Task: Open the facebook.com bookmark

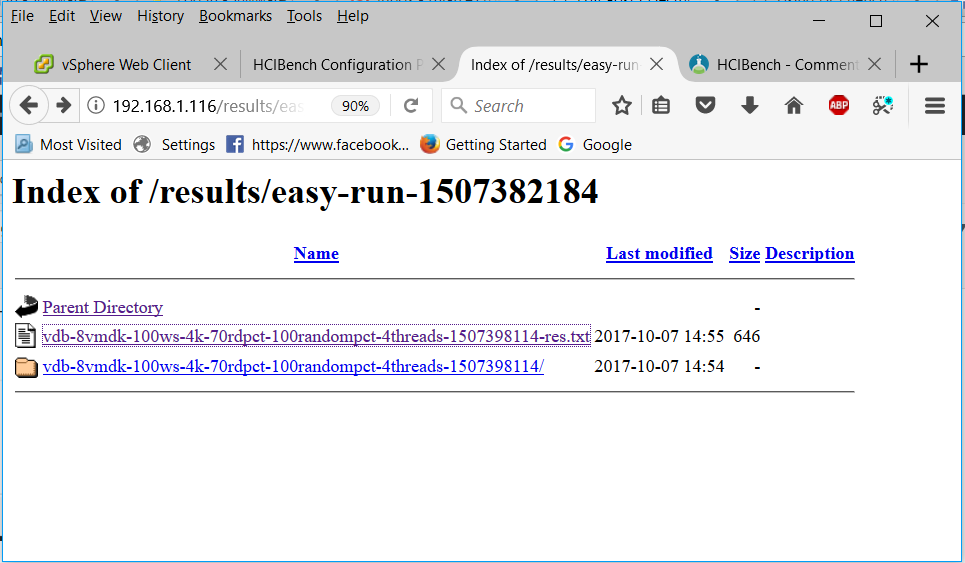Action: coord(318,145)
